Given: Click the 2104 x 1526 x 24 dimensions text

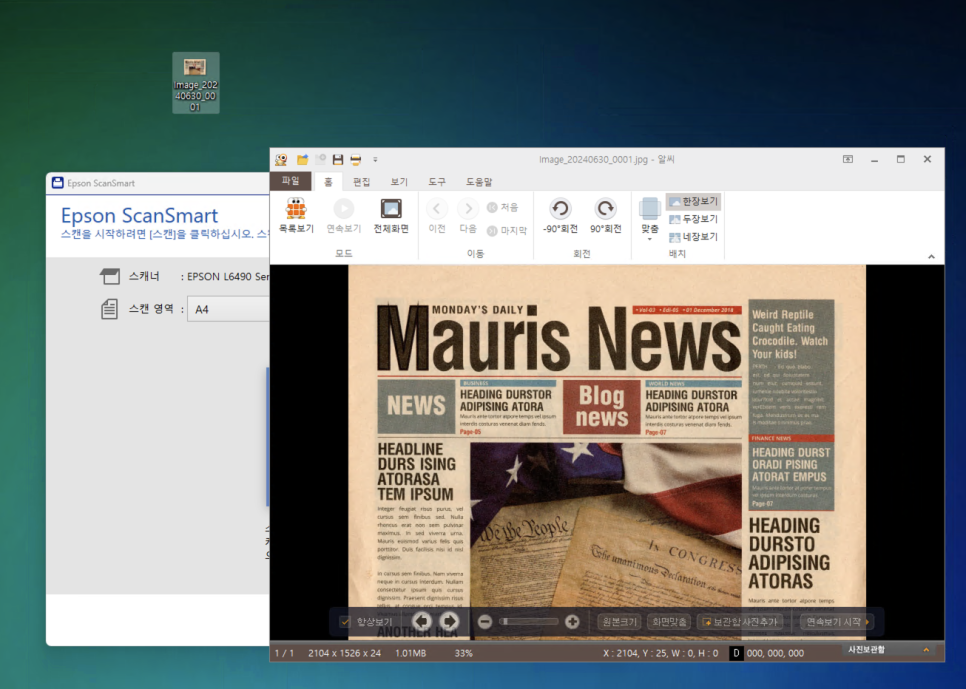Looking at the screenshot, I should click(344, 653).
